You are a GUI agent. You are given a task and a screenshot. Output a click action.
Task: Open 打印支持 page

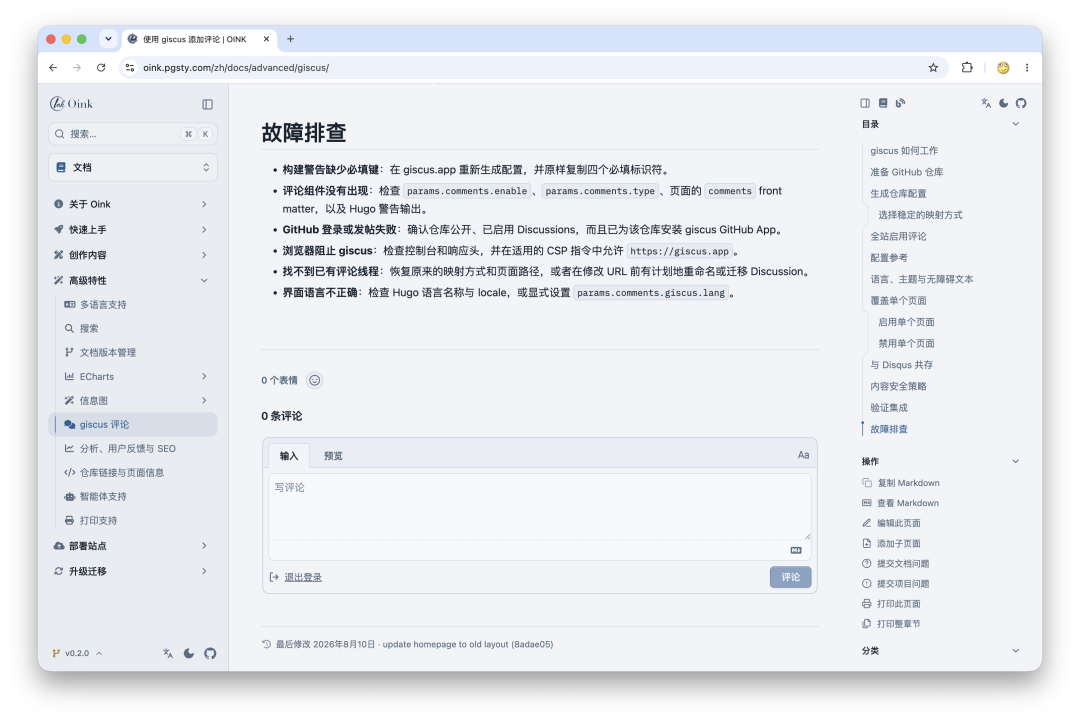pos(98,521)
